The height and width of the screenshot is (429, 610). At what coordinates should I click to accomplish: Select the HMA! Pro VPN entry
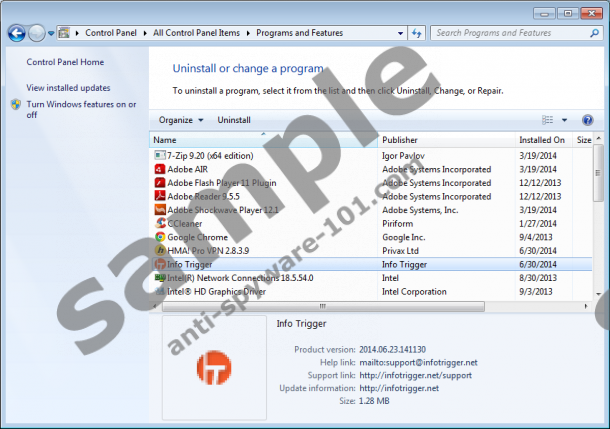pyautogui.click(x=209, y=251)
